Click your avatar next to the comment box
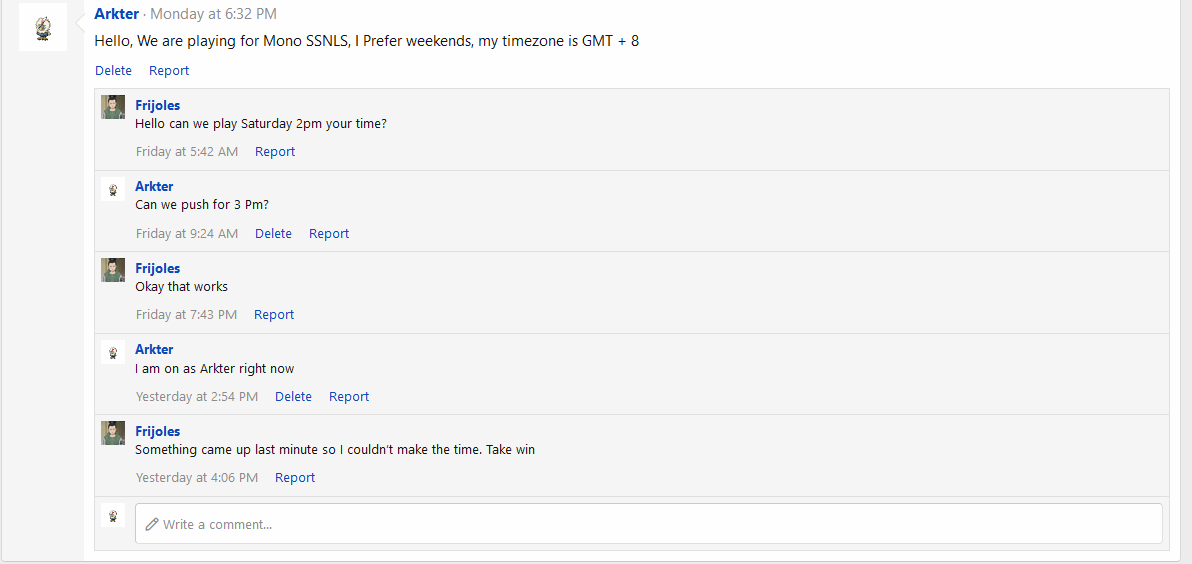This screenshot has height=564, width=1192. (113, 515)
